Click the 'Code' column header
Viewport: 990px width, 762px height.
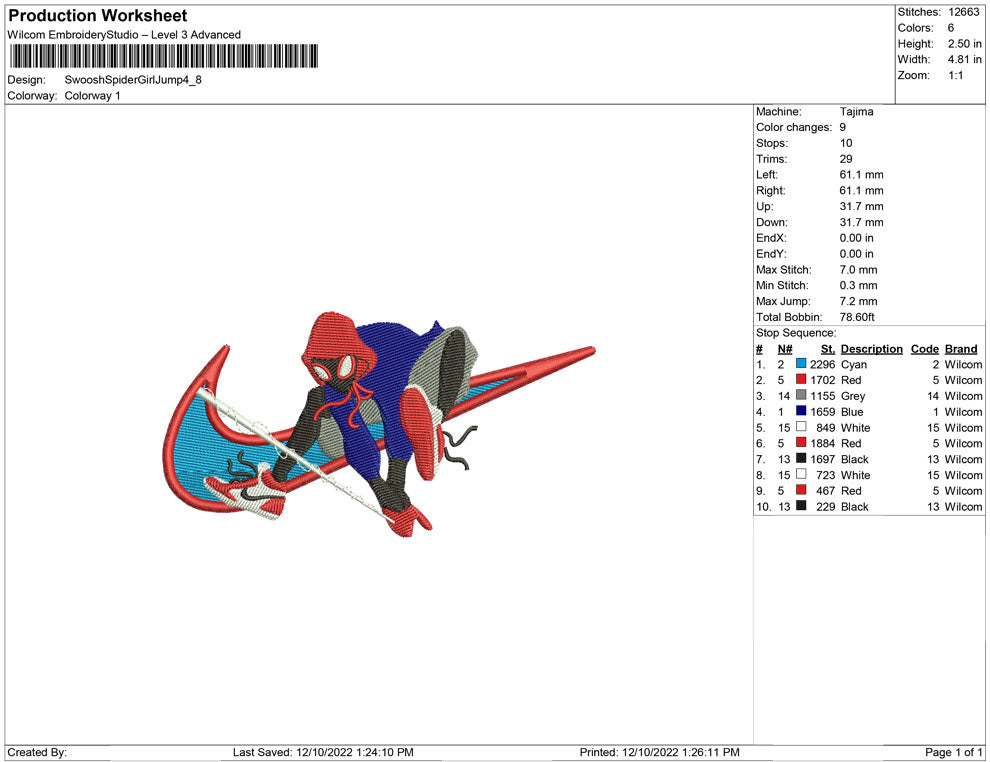pos(925,349)
